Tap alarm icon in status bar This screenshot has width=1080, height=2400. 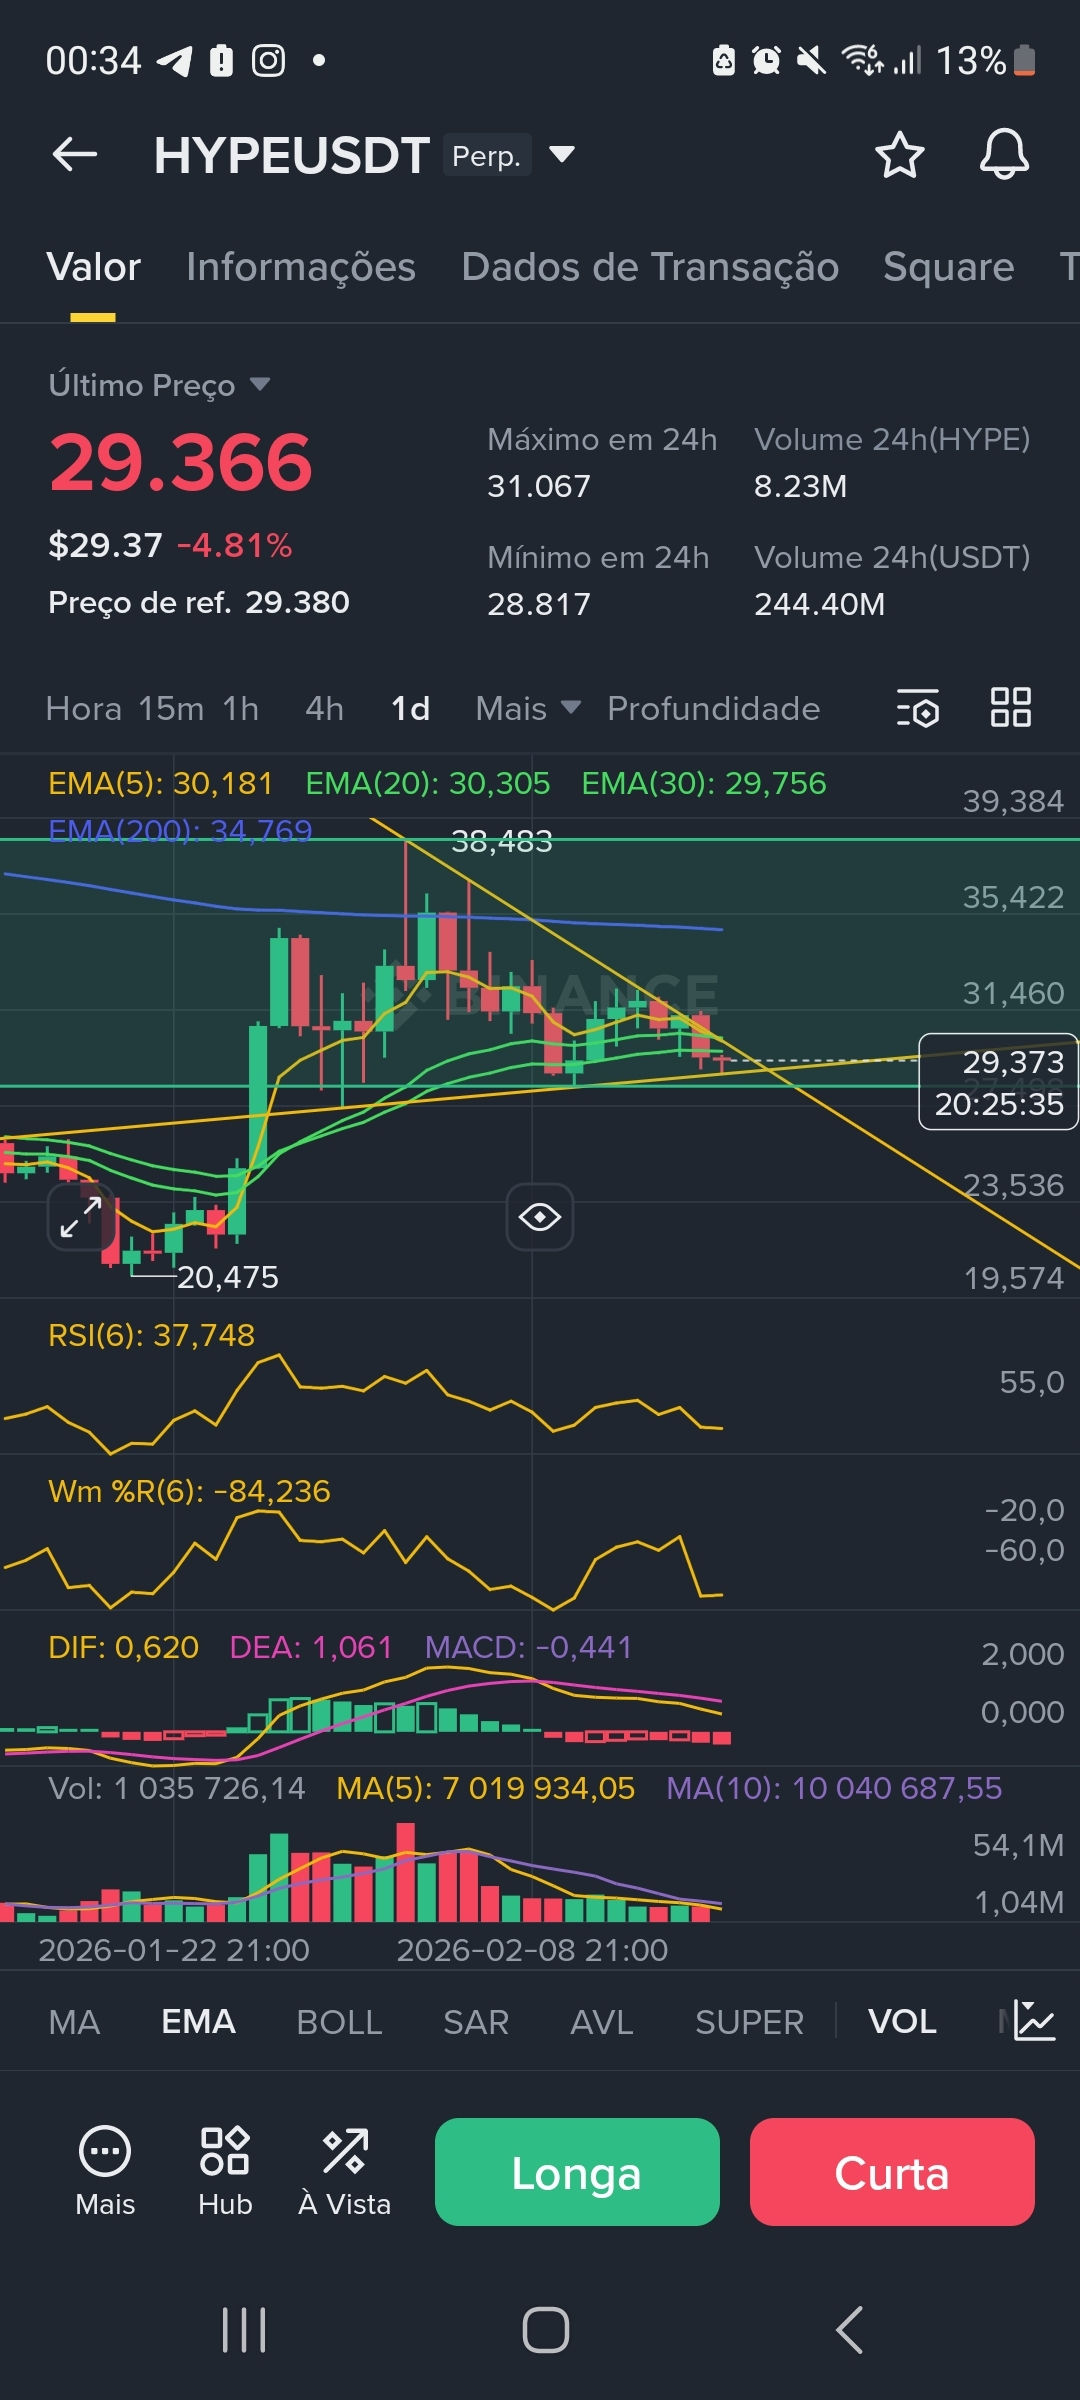click(x=766, y=61)
